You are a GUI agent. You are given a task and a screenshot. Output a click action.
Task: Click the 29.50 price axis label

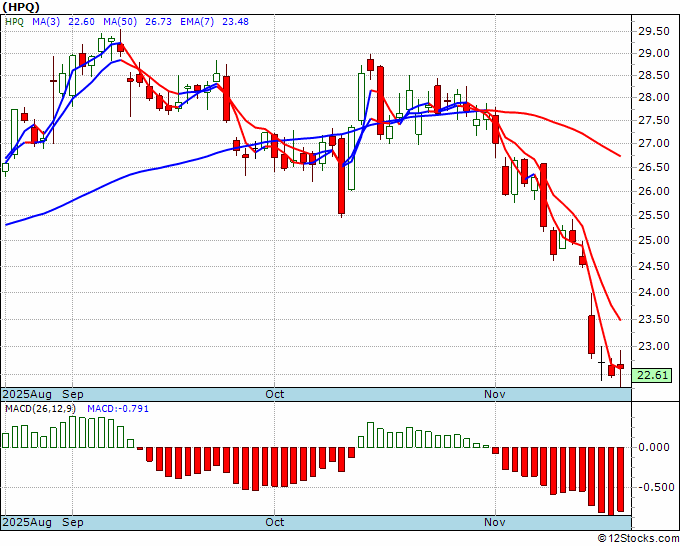click(654, 31)
